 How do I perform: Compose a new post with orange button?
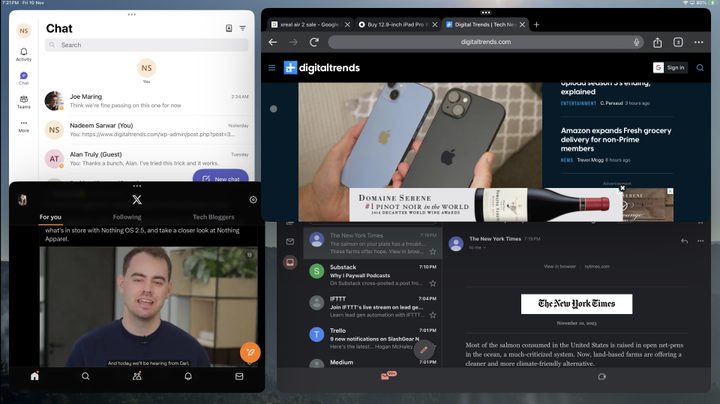coord(250,353)
